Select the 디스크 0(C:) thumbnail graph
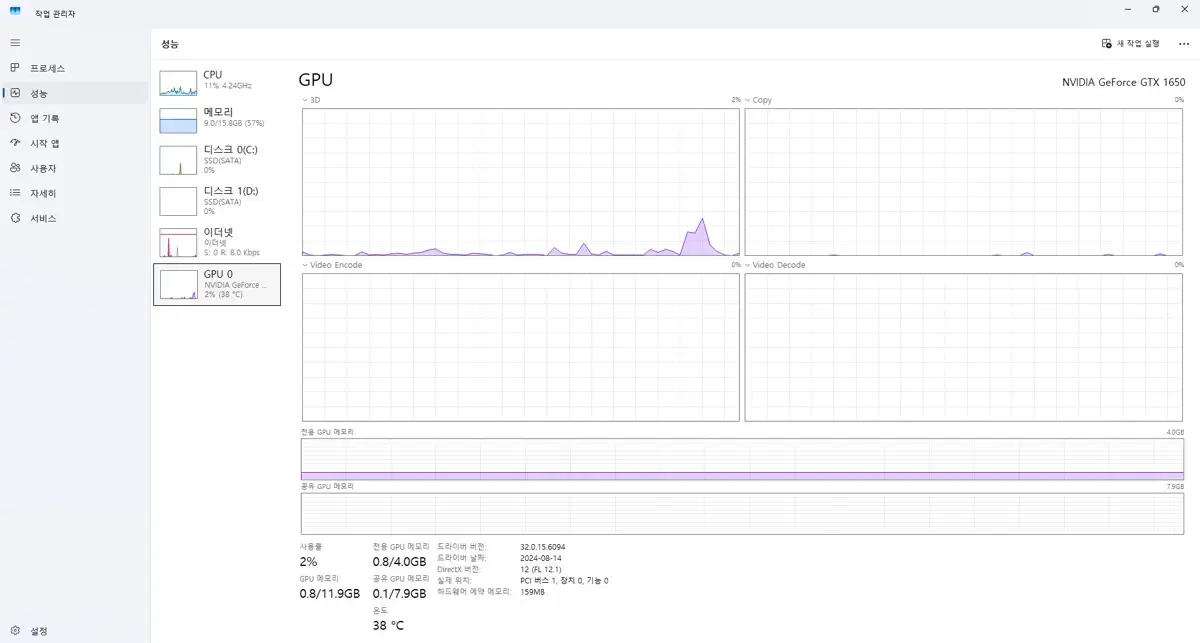Viewport: 1200px width, 643px height. point(178,160)
